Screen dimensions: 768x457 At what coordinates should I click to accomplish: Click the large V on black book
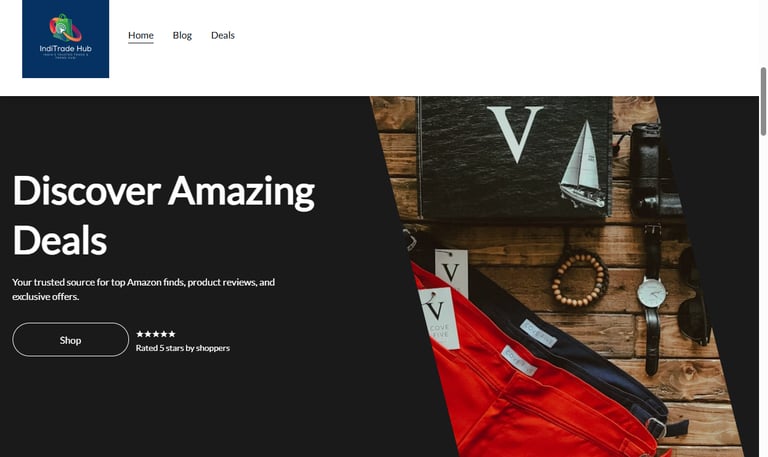(515, 134)
